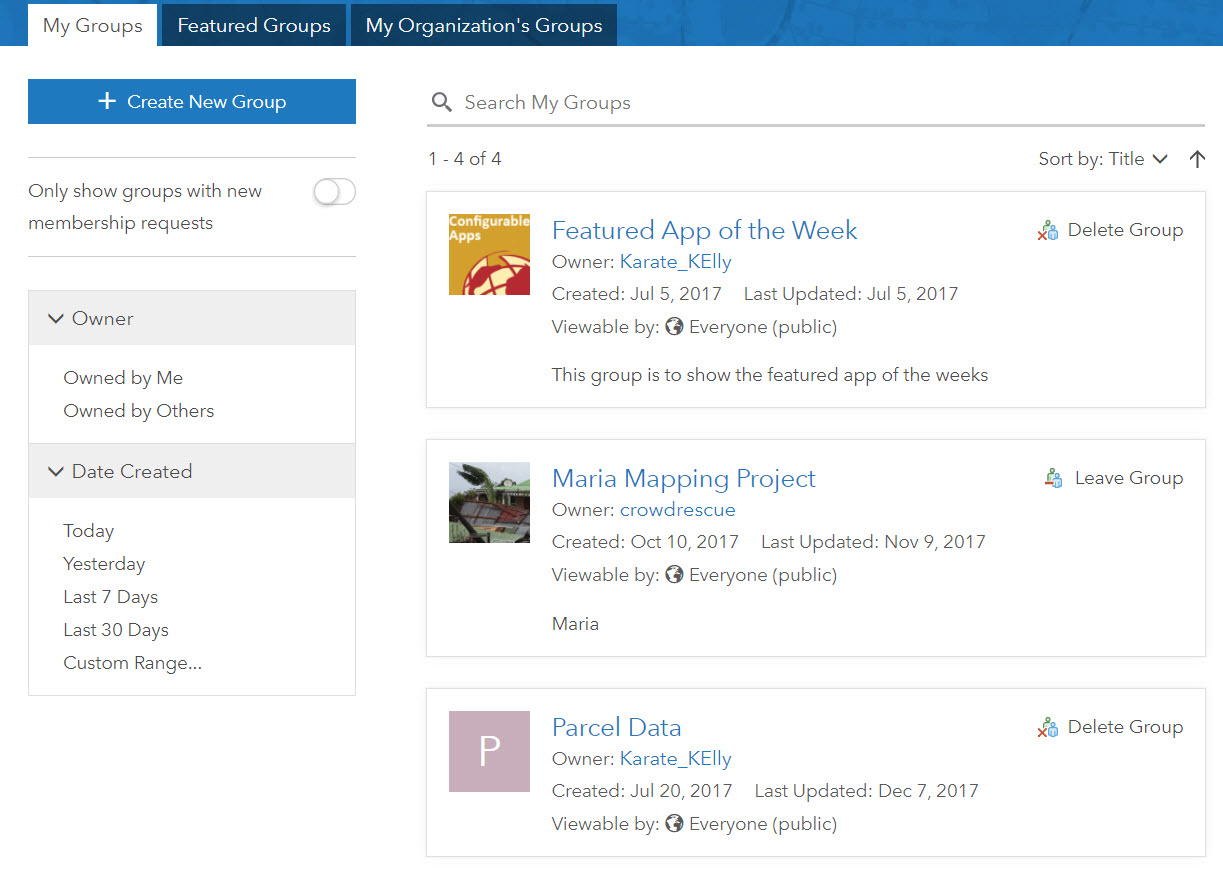Click the search magnifier icon

pos(441,102)
